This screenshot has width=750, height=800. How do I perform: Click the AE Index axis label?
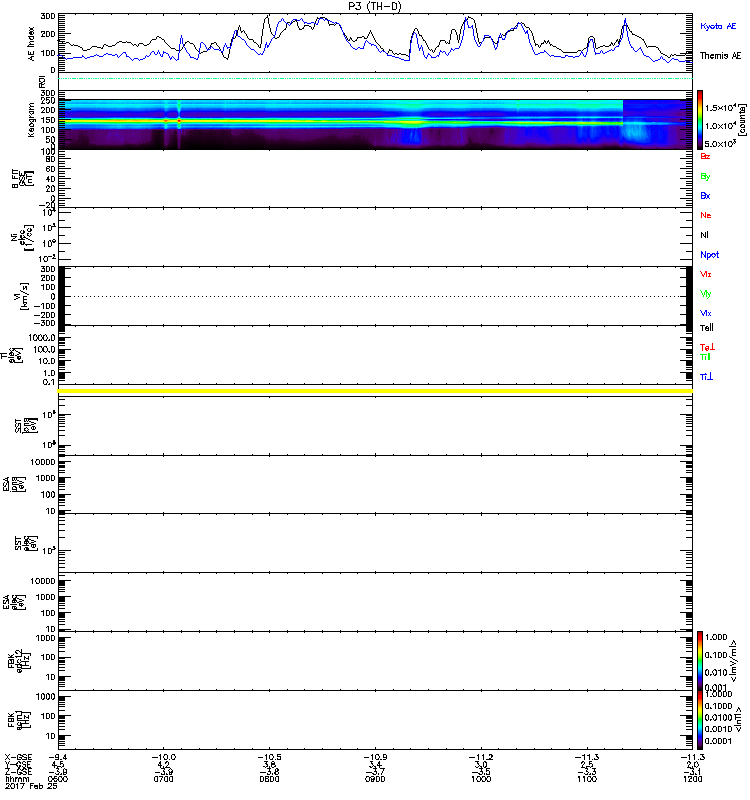pyautogui.click(x=32, y=43)
